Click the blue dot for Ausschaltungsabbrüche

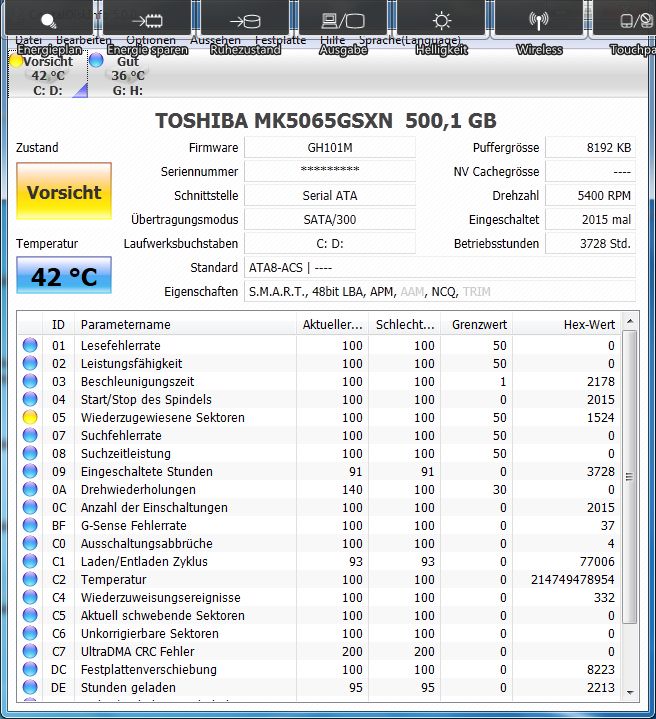[30, 543]
